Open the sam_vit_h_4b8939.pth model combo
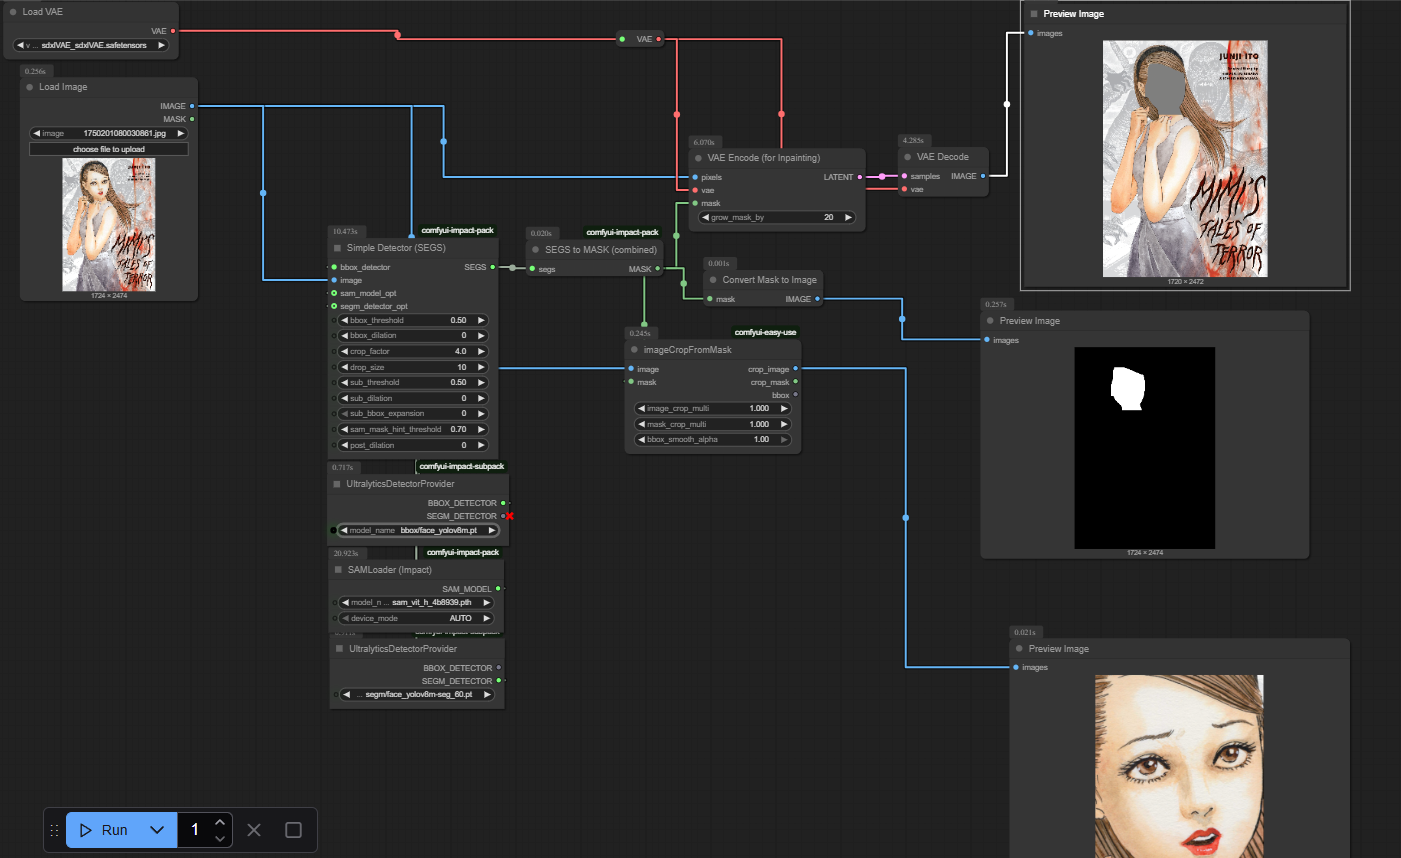1401x858 pixels. point(417,602)
